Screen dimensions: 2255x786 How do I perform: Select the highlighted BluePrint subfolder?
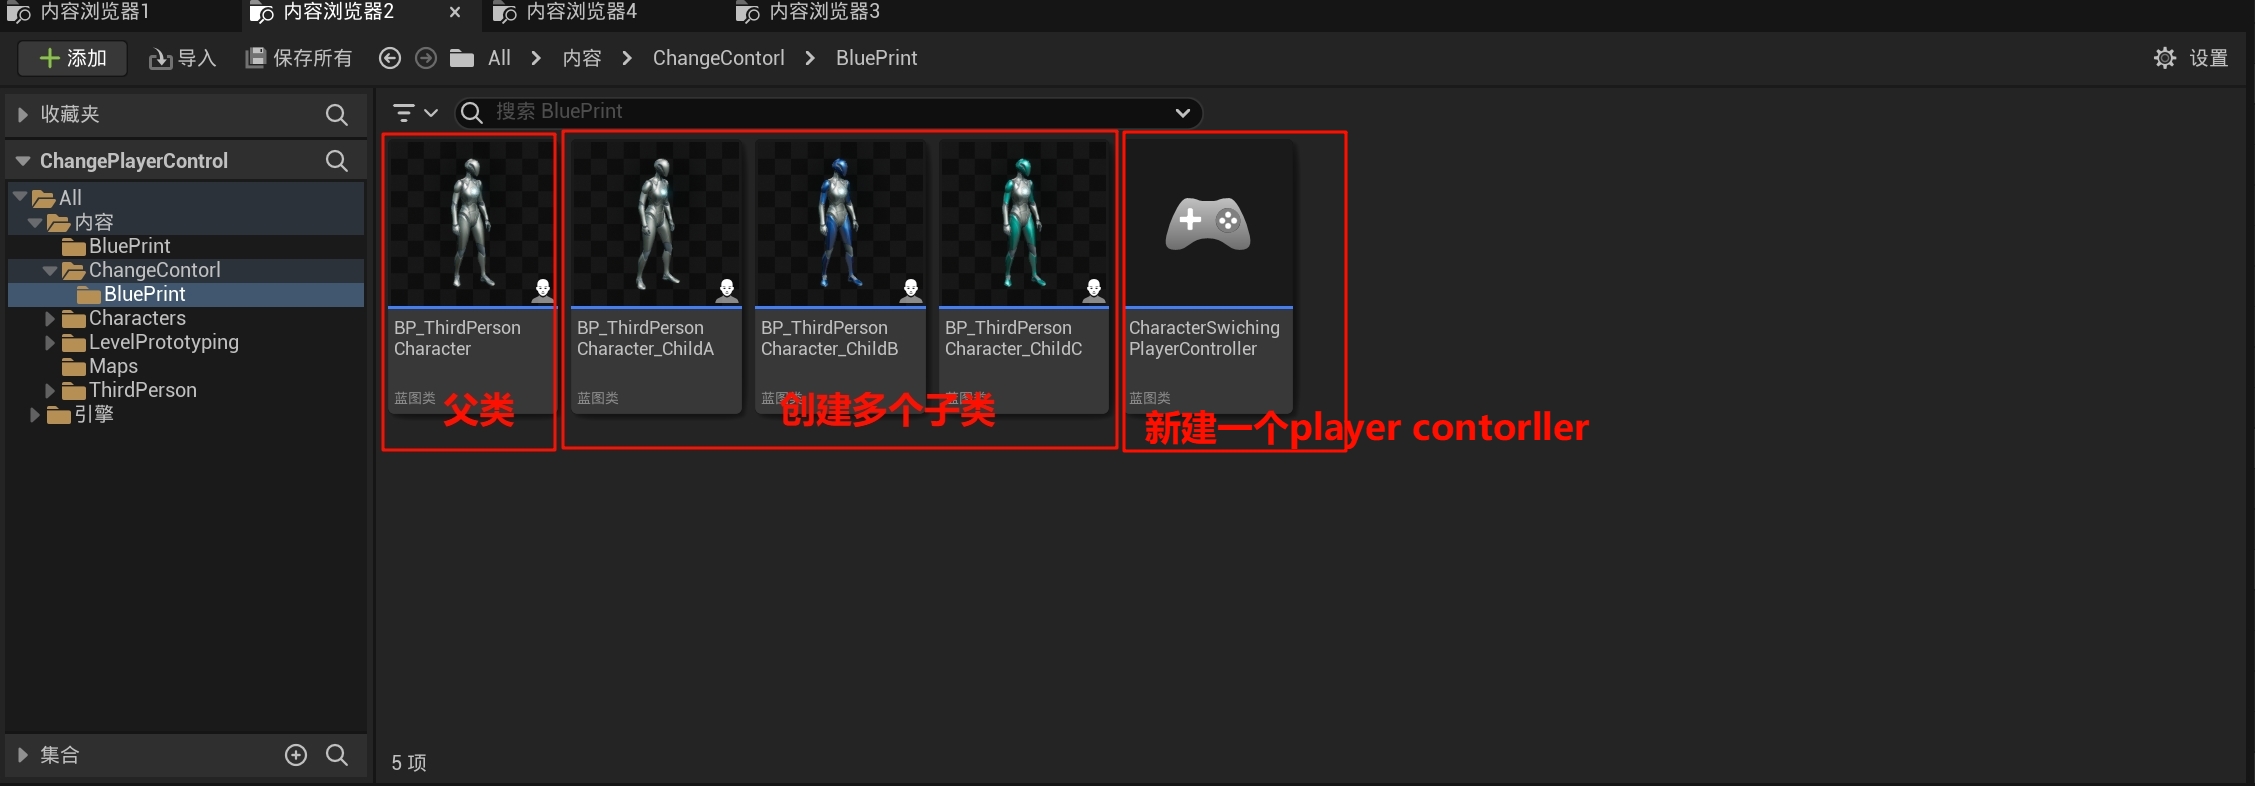point(144,294)
